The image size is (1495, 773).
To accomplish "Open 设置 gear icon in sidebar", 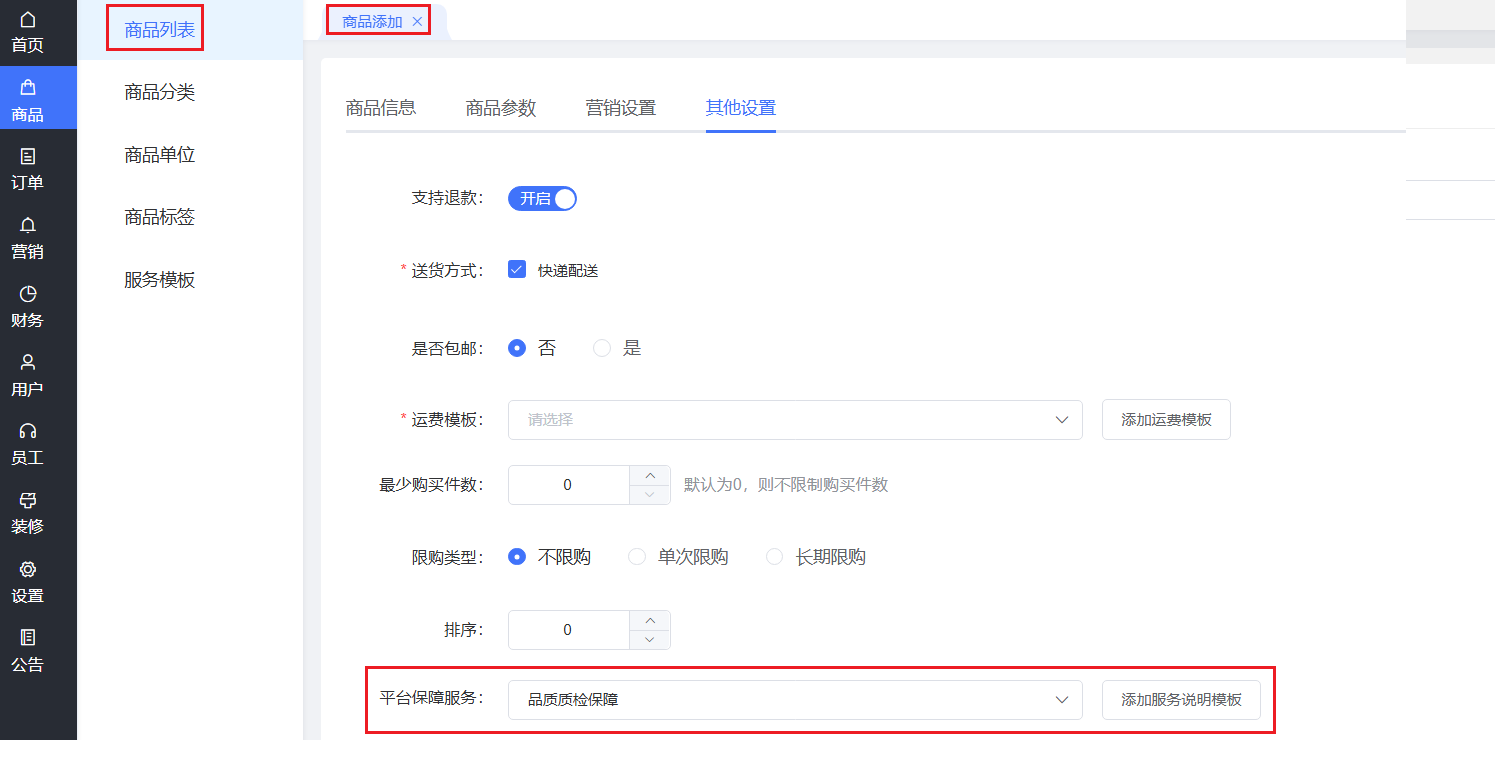I will (27, 569).
